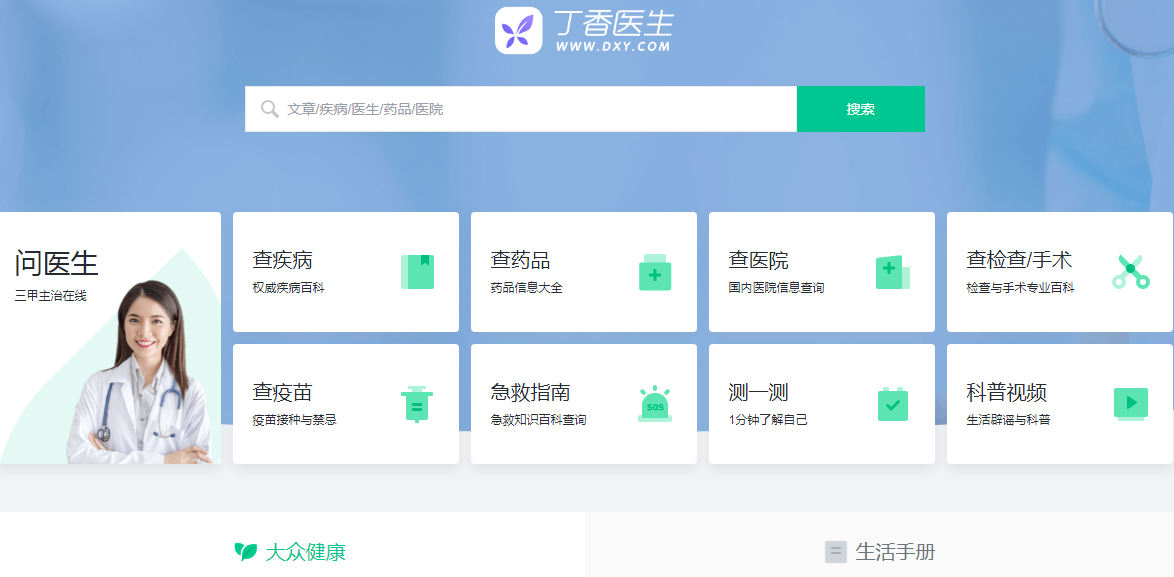This screenshot has width=1174, height=577.
Task: Click the hospital icon in 查医院 card
Action: point(892,272)
